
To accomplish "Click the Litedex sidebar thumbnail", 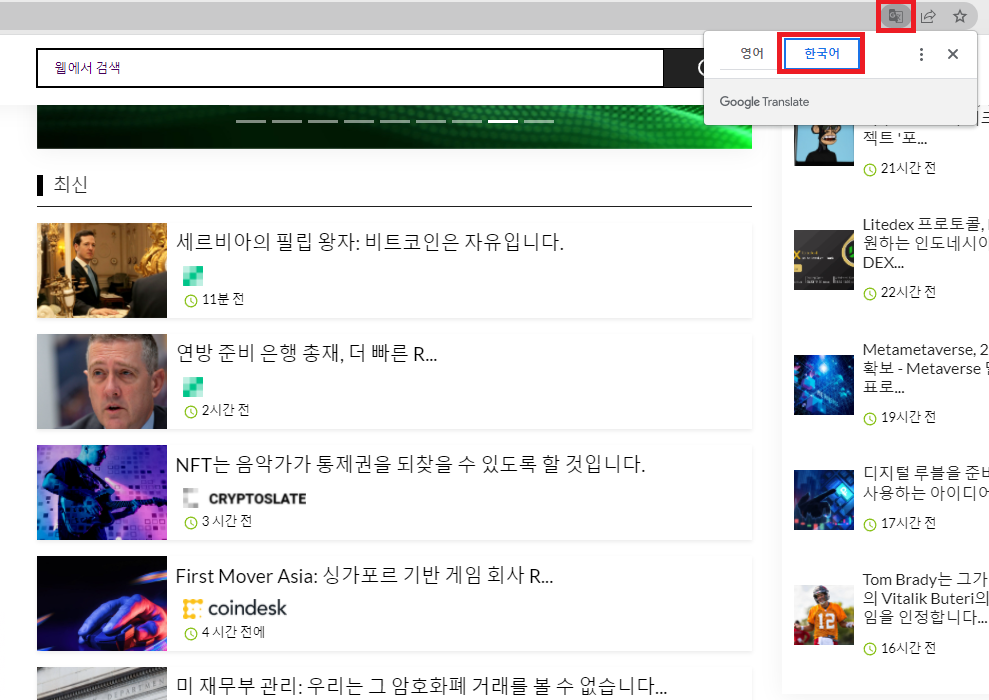I will 824,260.
